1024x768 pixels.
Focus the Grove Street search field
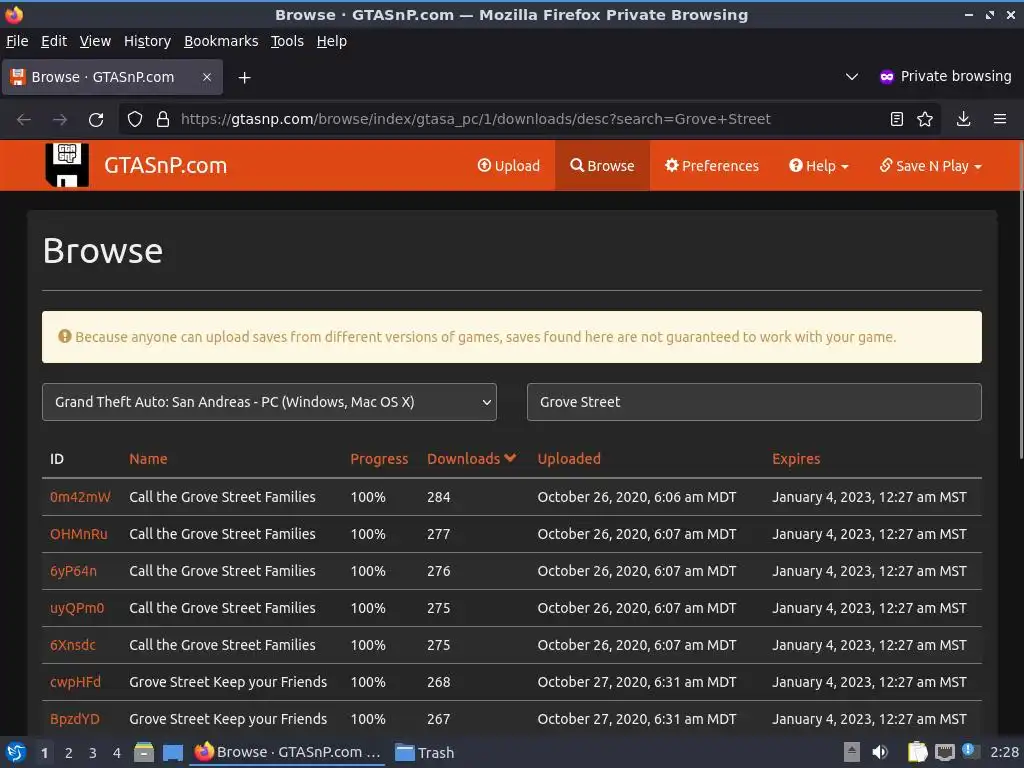(x=754, y=402)
